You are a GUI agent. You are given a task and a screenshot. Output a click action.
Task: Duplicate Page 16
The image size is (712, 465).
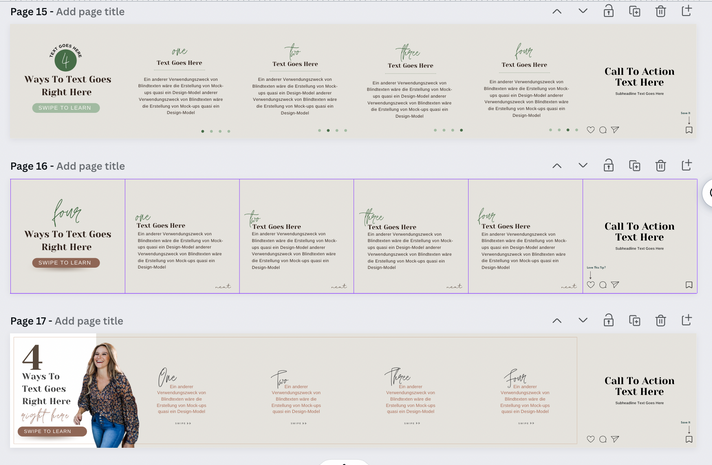click(x=634, y=166)
